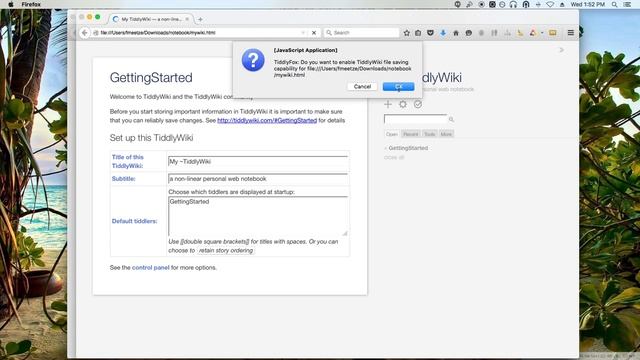The width and height of the screenshot is (640, 360).
Task: Click the GettingStarted tiddler heading
Action: 151,78
